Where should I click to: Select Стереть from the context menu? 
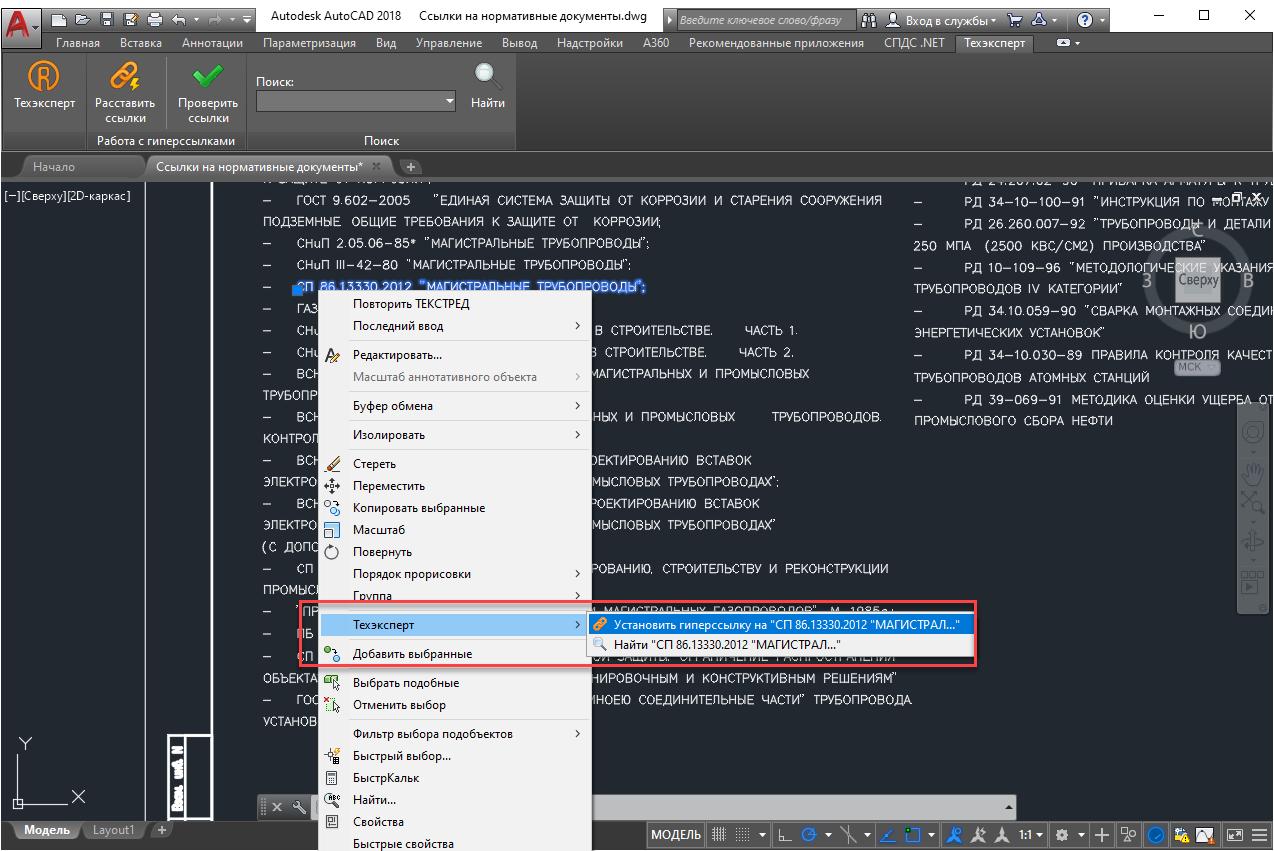click(x=374, y=464)
